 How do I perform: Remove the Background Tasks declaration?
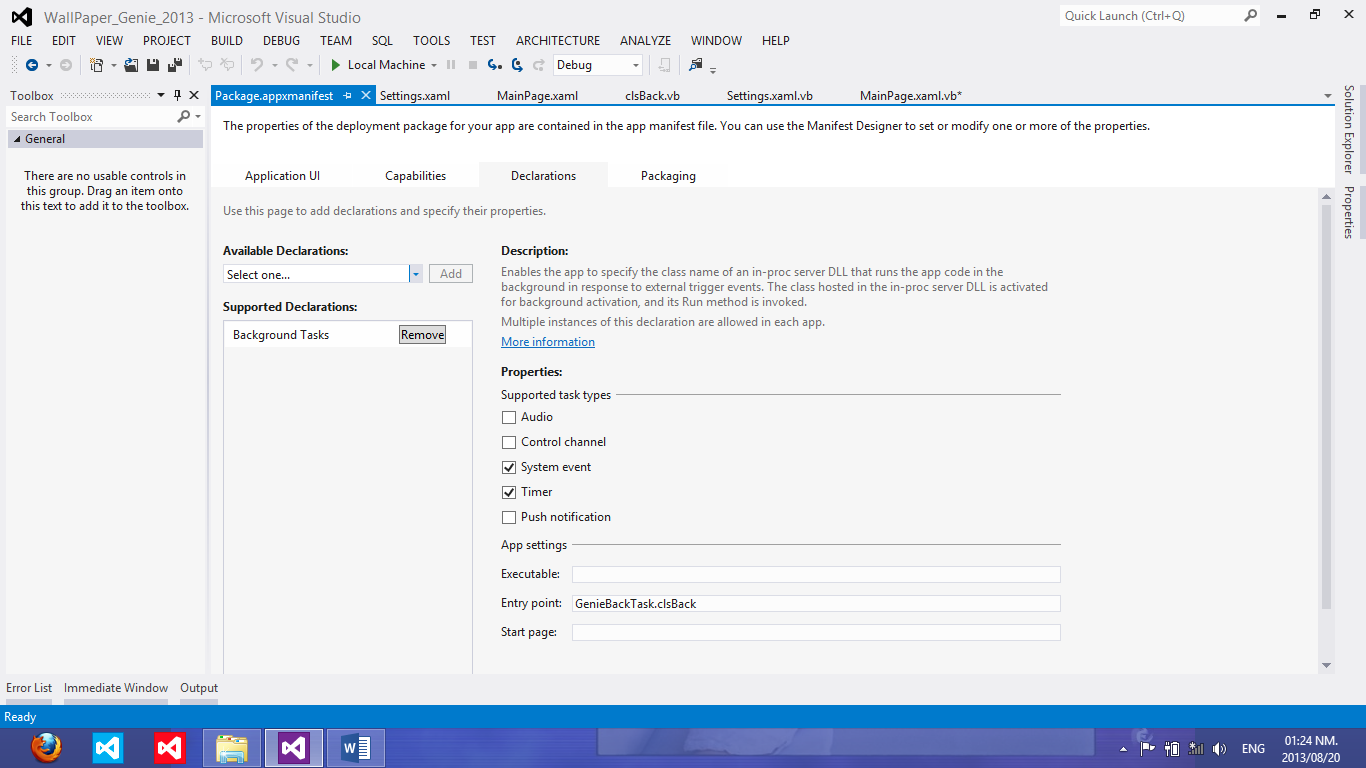[x=422, y=335]
